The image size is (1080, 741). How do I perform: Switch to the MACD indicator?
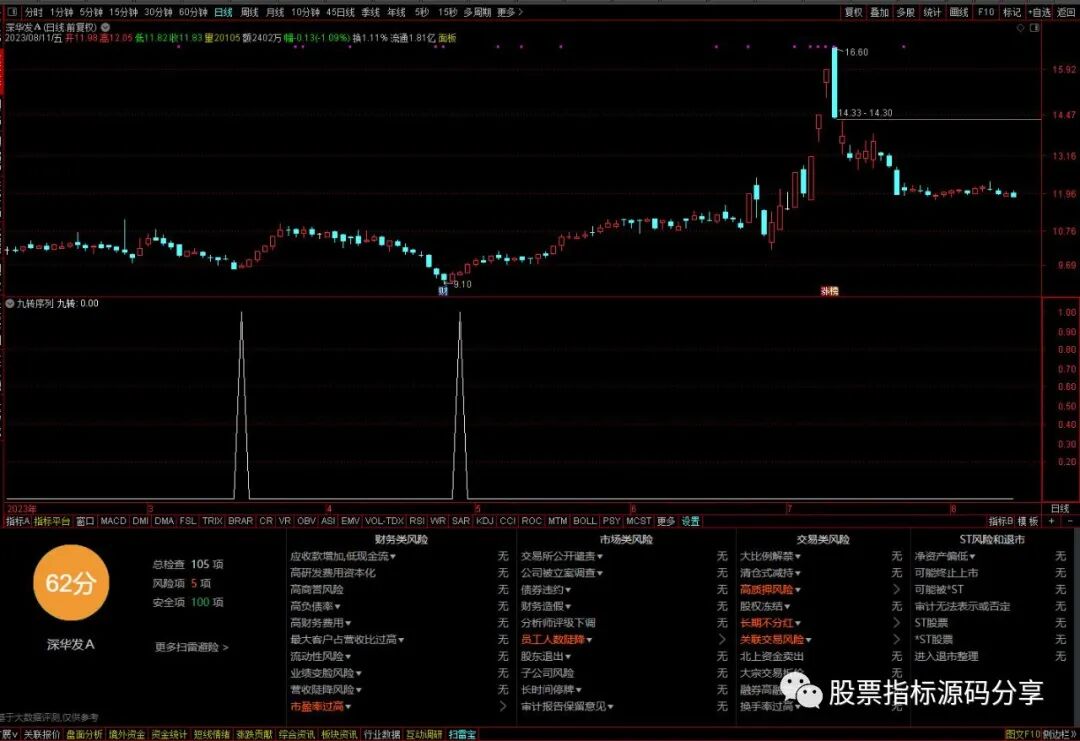point(113,521)
